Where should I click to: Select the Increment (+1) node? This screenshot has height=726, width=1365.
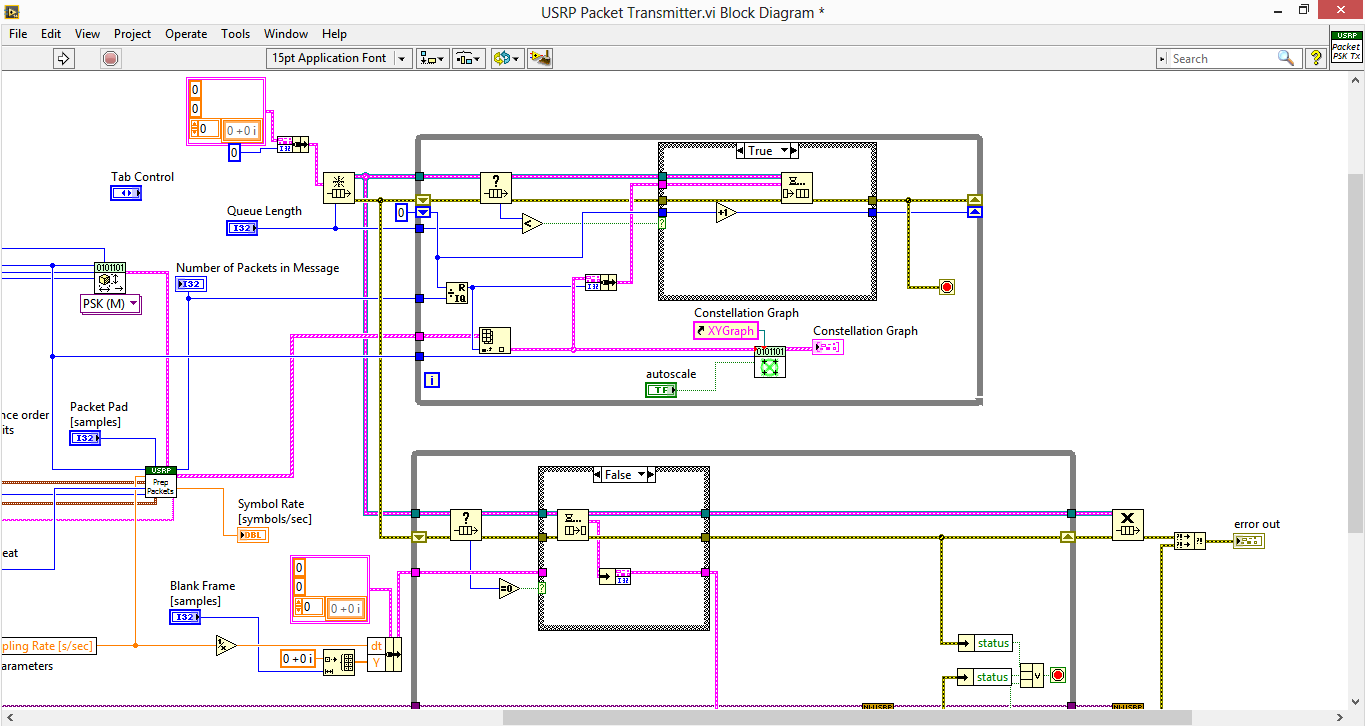pos(726,212)
